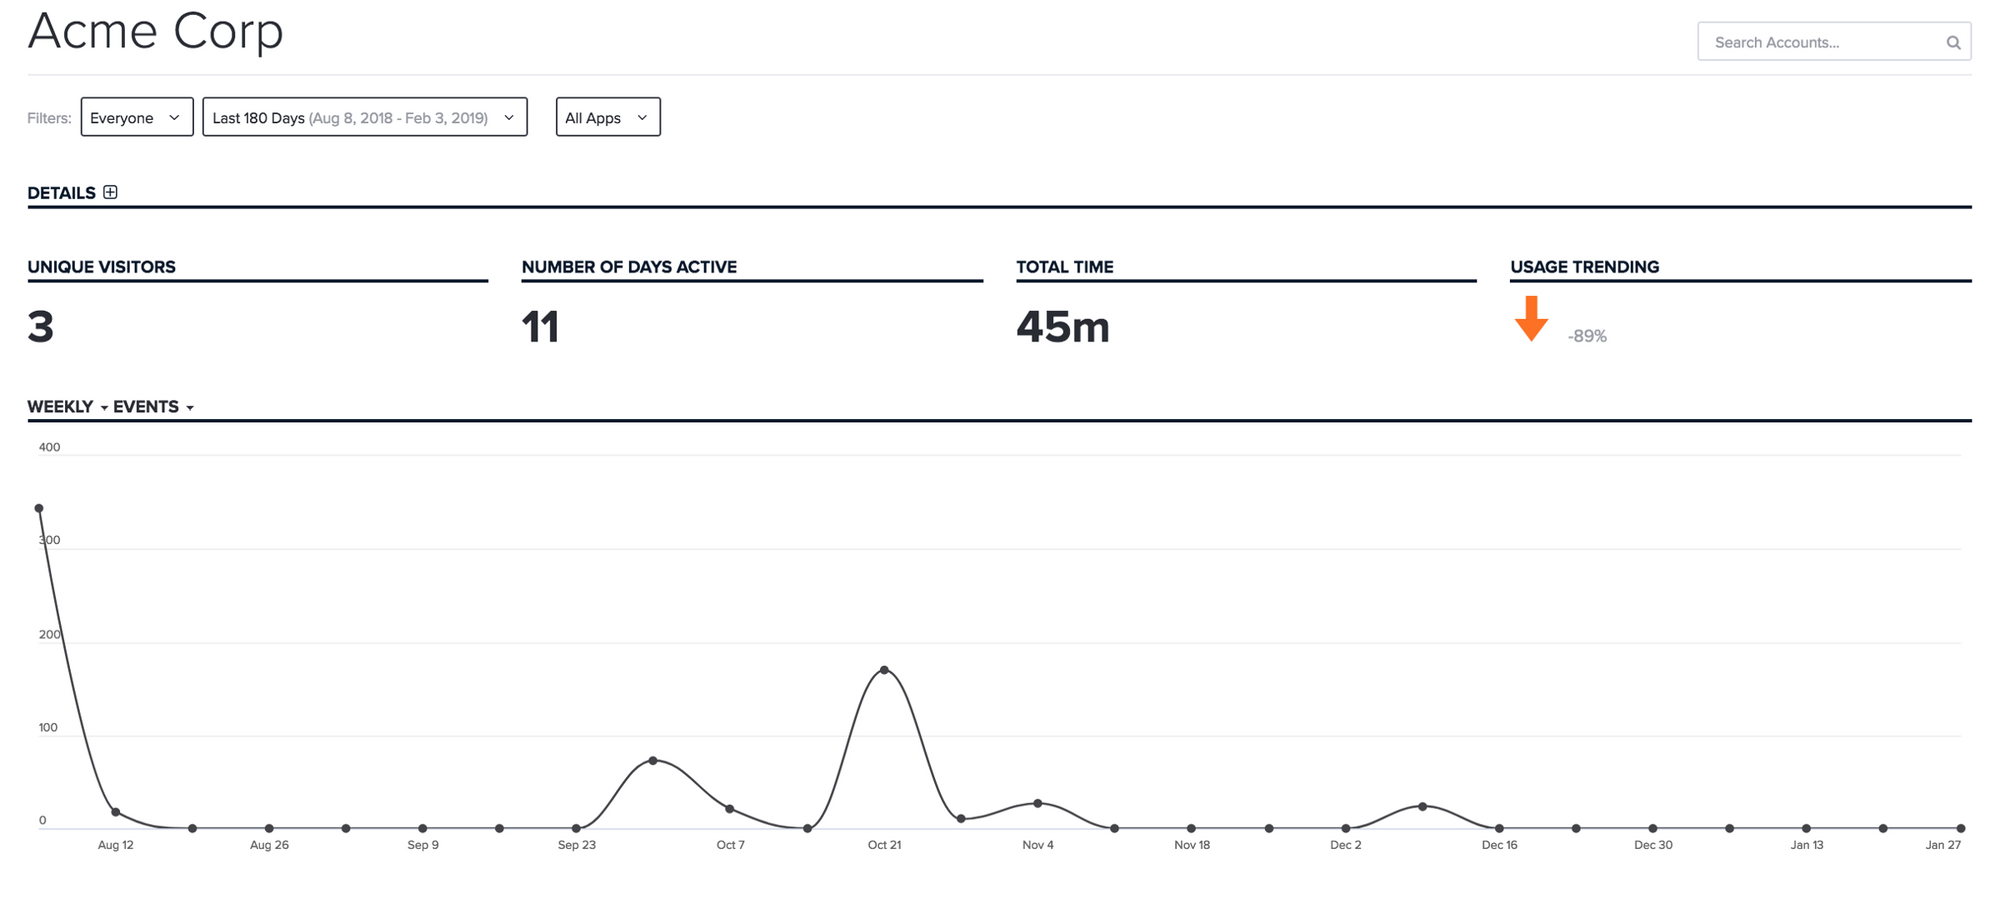2000x904 pixels.
Task: Click the Dec 2 x-axis label
Action: tap(1346, 845)
